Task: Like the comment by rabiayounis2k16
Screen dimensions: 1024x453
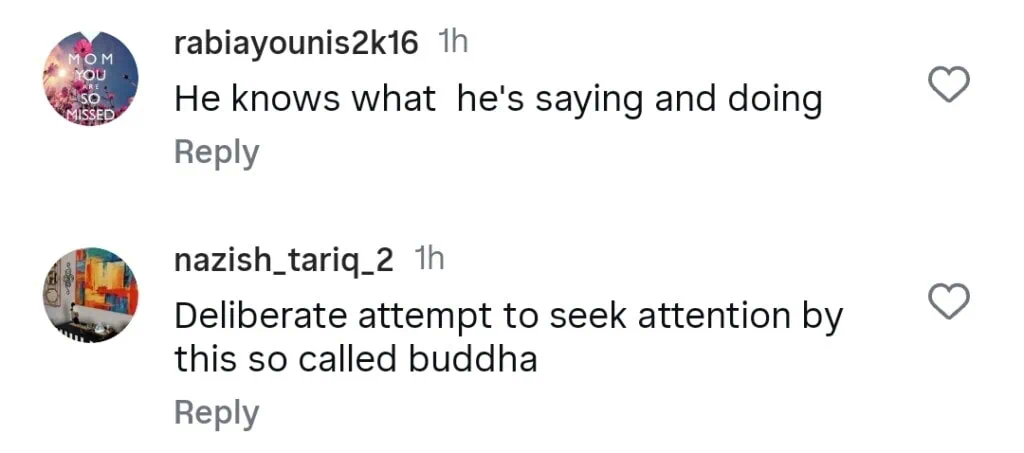Action: point(949,86)
